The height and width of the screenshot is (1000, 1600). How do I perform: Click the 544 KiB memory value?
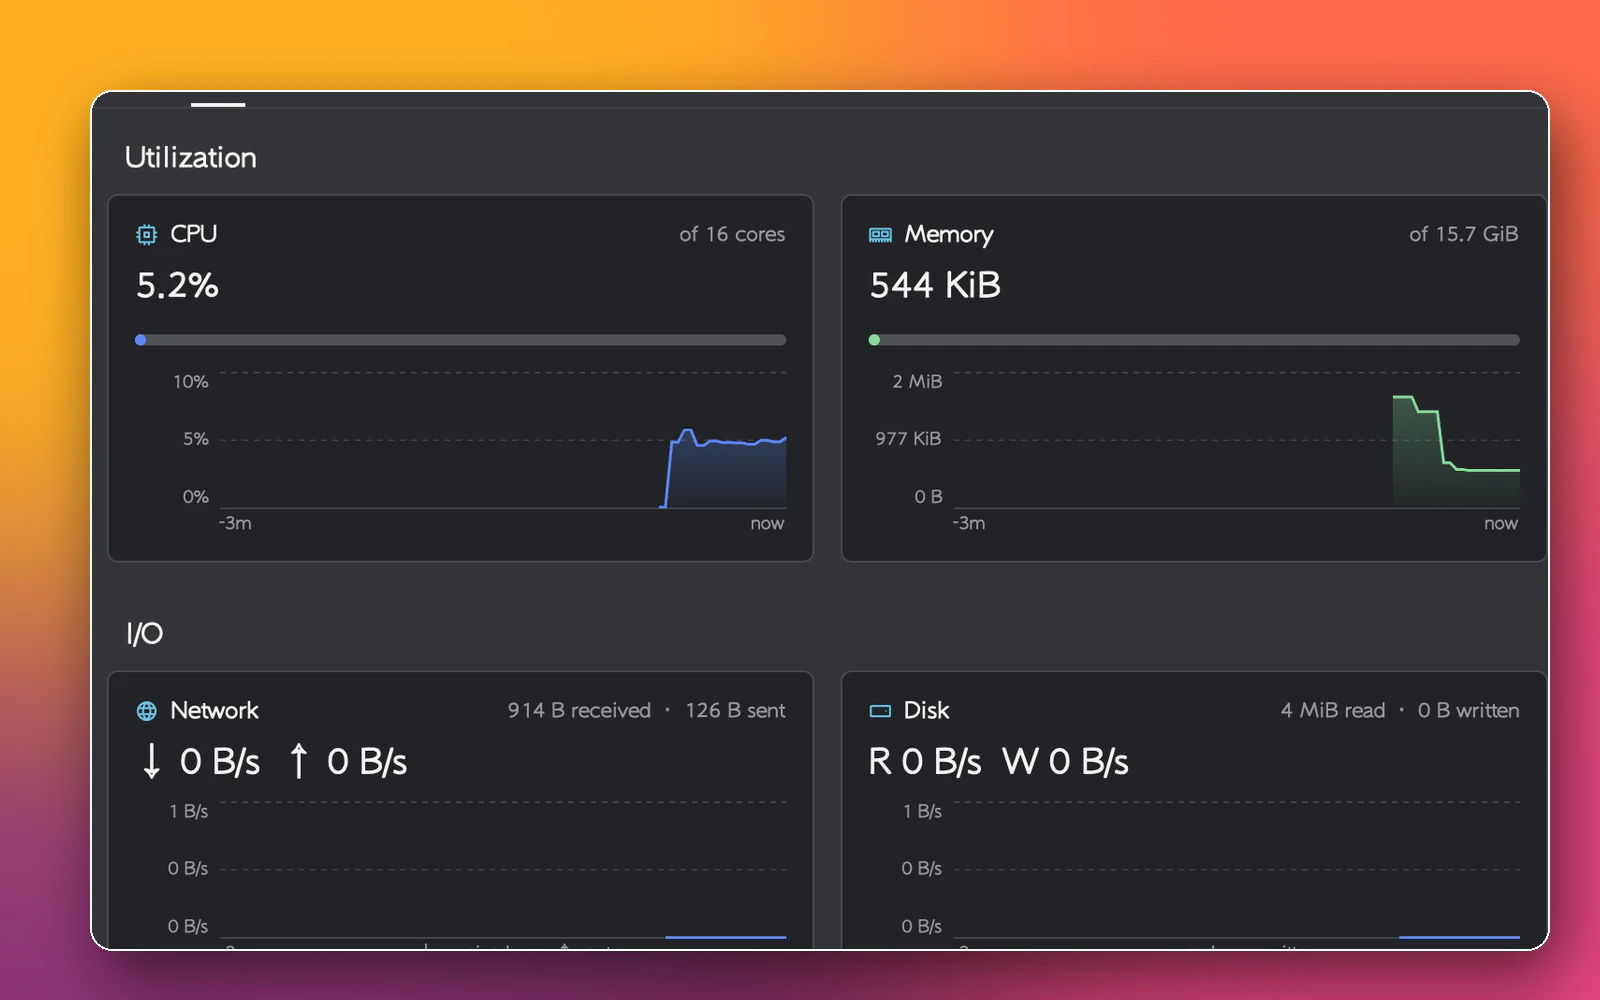[935, 285]
